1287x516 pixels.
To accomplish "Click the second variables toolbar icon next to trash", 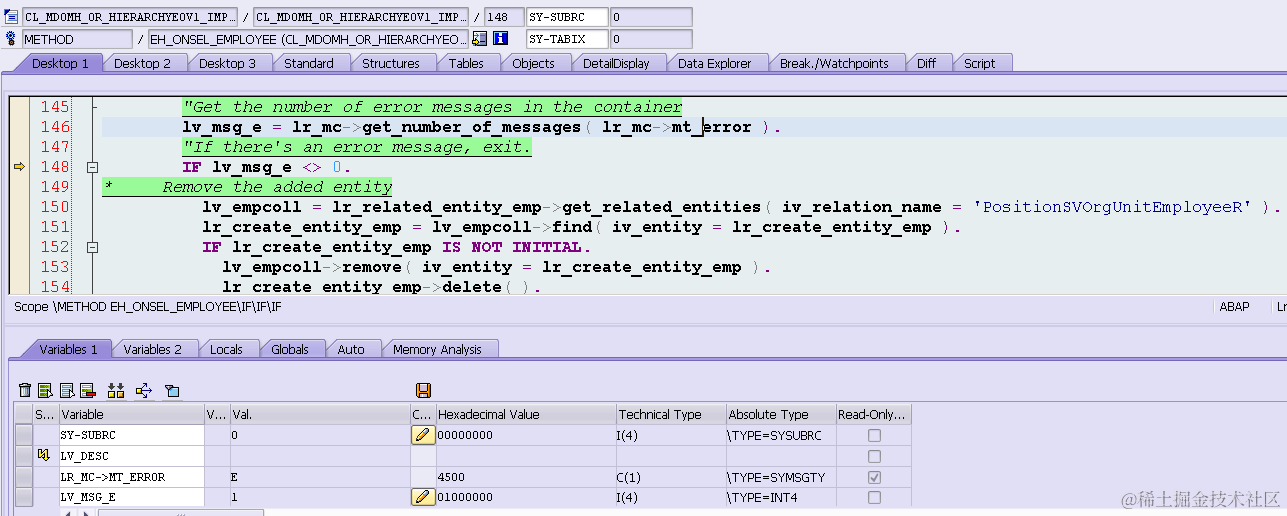I will (46, 390).
